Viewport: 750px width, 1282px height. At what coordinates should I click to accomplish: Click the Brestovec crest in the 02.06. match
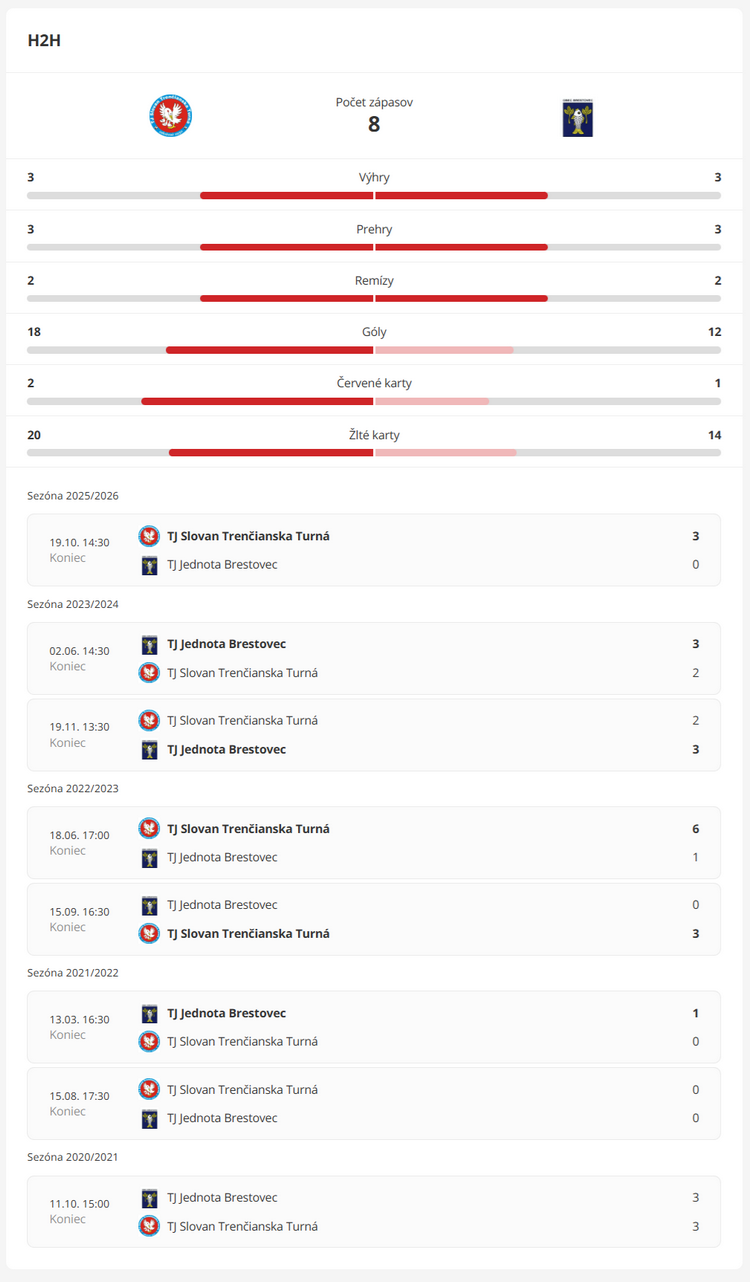click(149, 644)
